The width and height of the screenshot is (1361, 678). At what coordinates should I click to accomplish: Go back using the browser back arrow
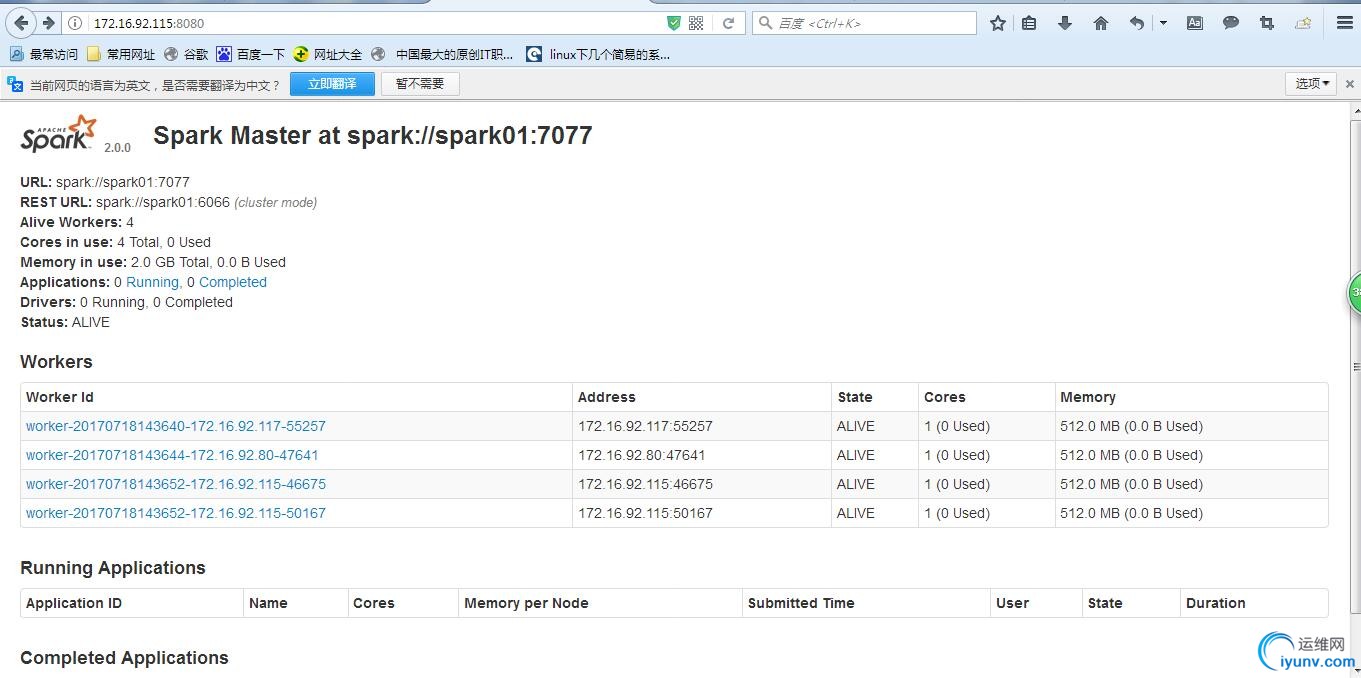(x=22, y=23)
